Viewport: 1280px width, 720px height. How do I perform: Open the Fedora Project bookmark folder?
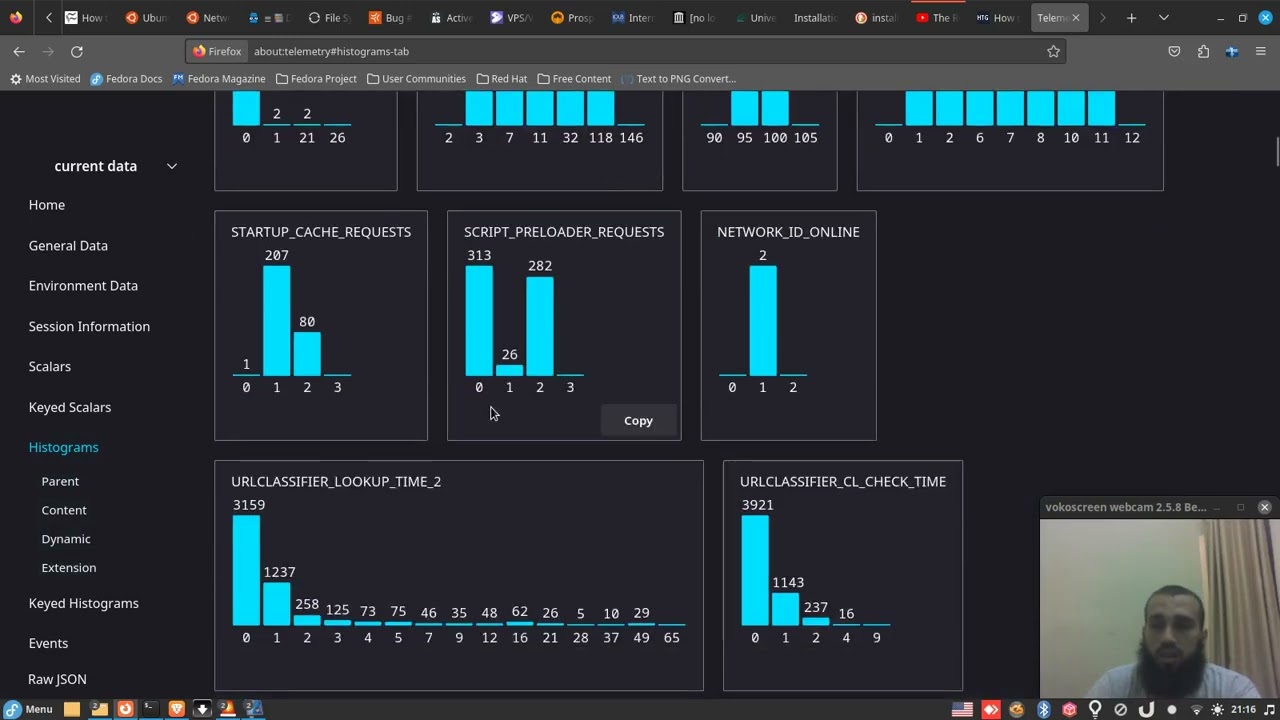[316, 78]
